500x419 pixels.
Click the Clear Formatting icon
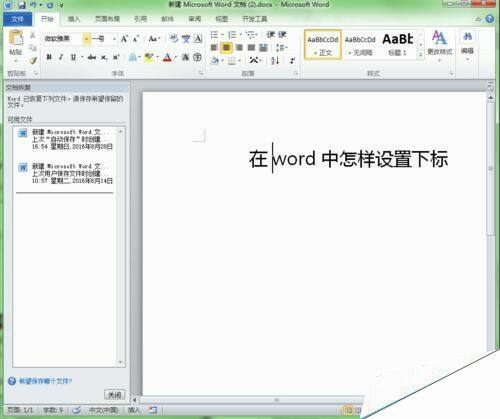[174, 39]
